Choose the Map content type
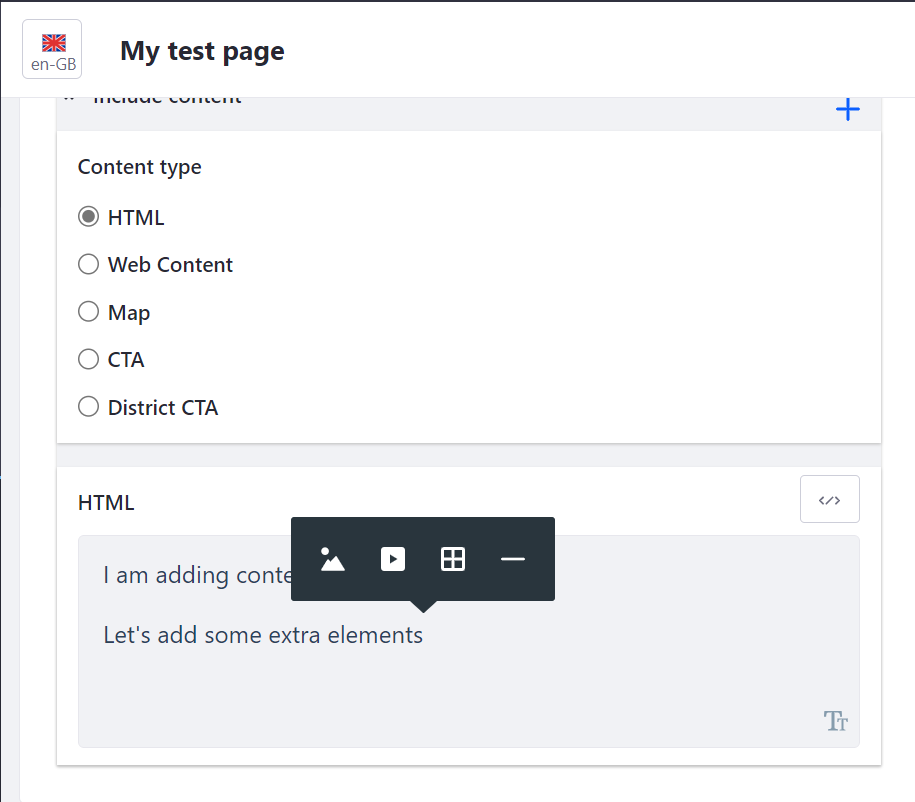The image size is (915, 802). pos(88,311)
